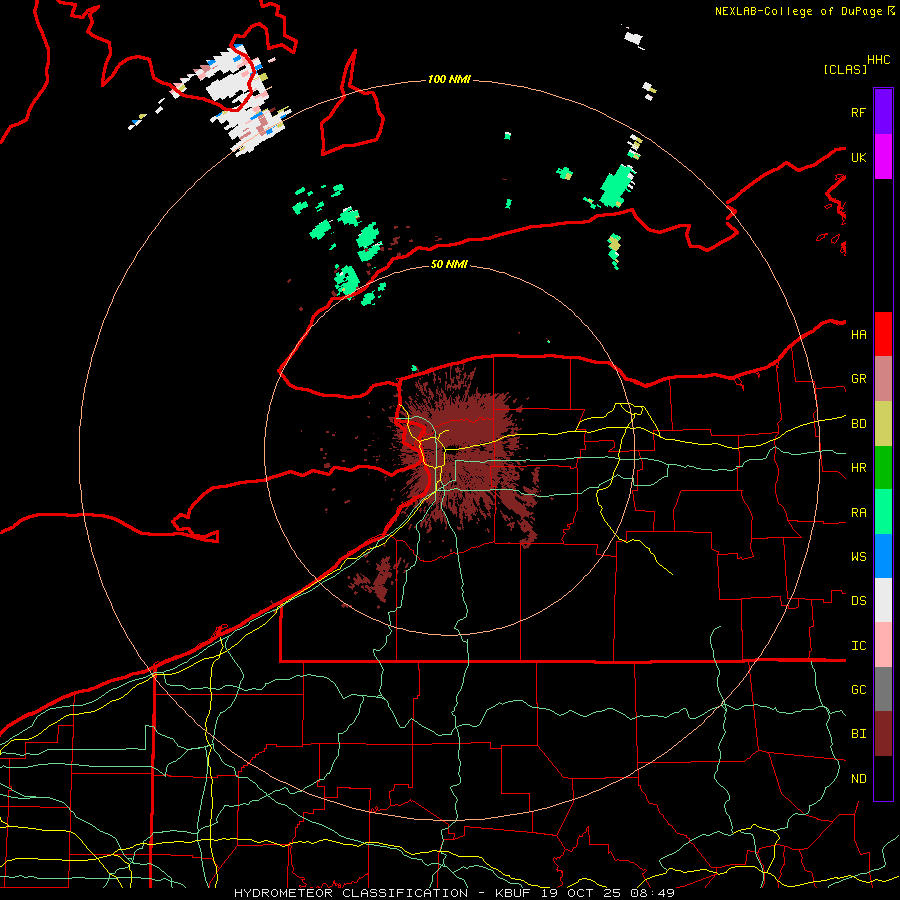Click the WS legend label
The height and width of the screenshot is (900, 900).
click(x=858, y=556)
